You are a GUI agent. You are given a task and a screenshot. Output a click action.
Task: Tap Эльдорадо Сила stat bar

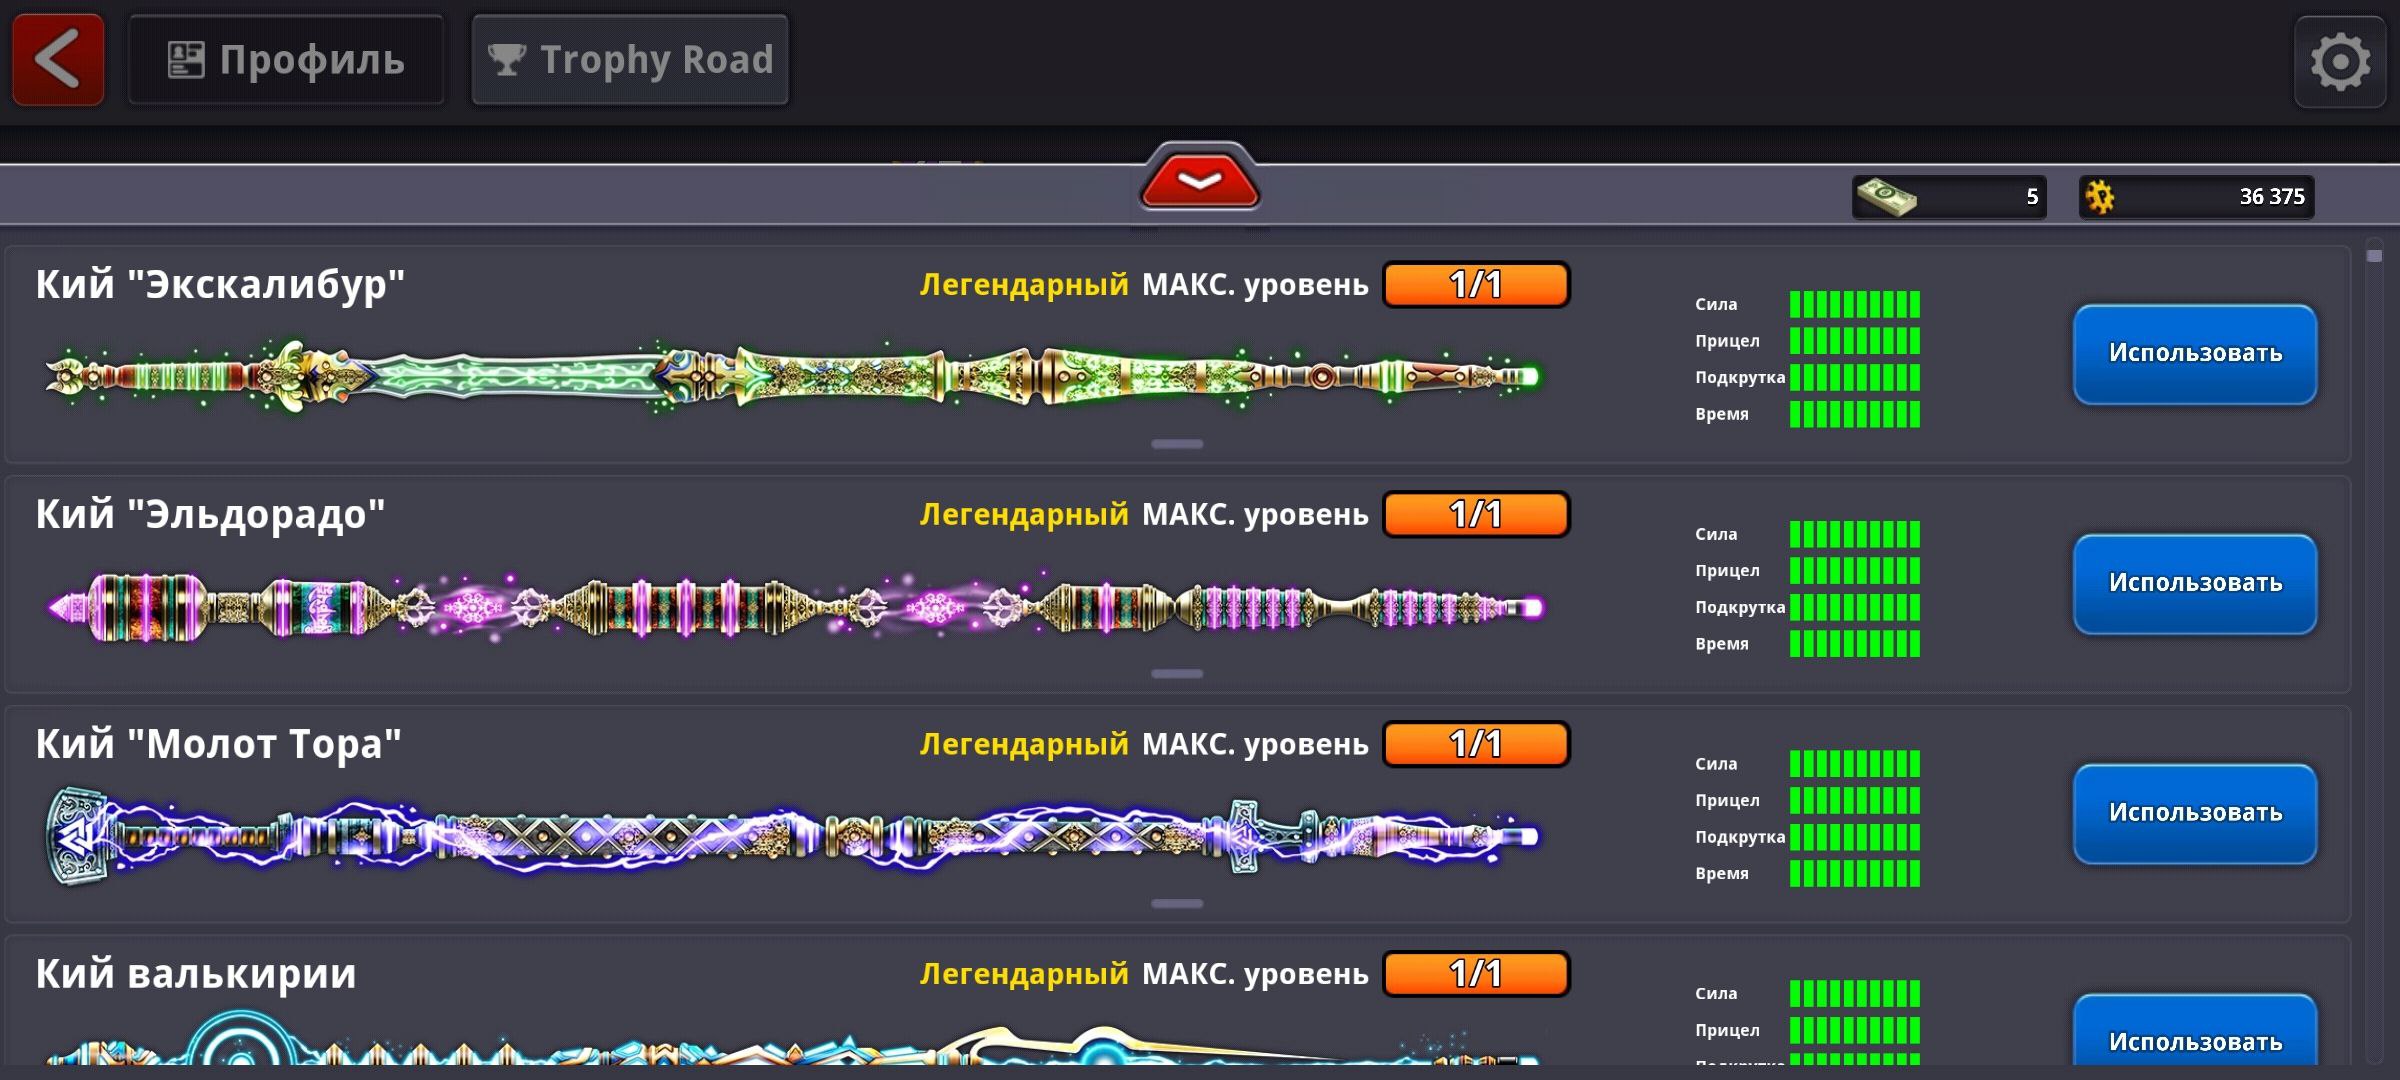pyautogui.click(x=1855, y=534)
